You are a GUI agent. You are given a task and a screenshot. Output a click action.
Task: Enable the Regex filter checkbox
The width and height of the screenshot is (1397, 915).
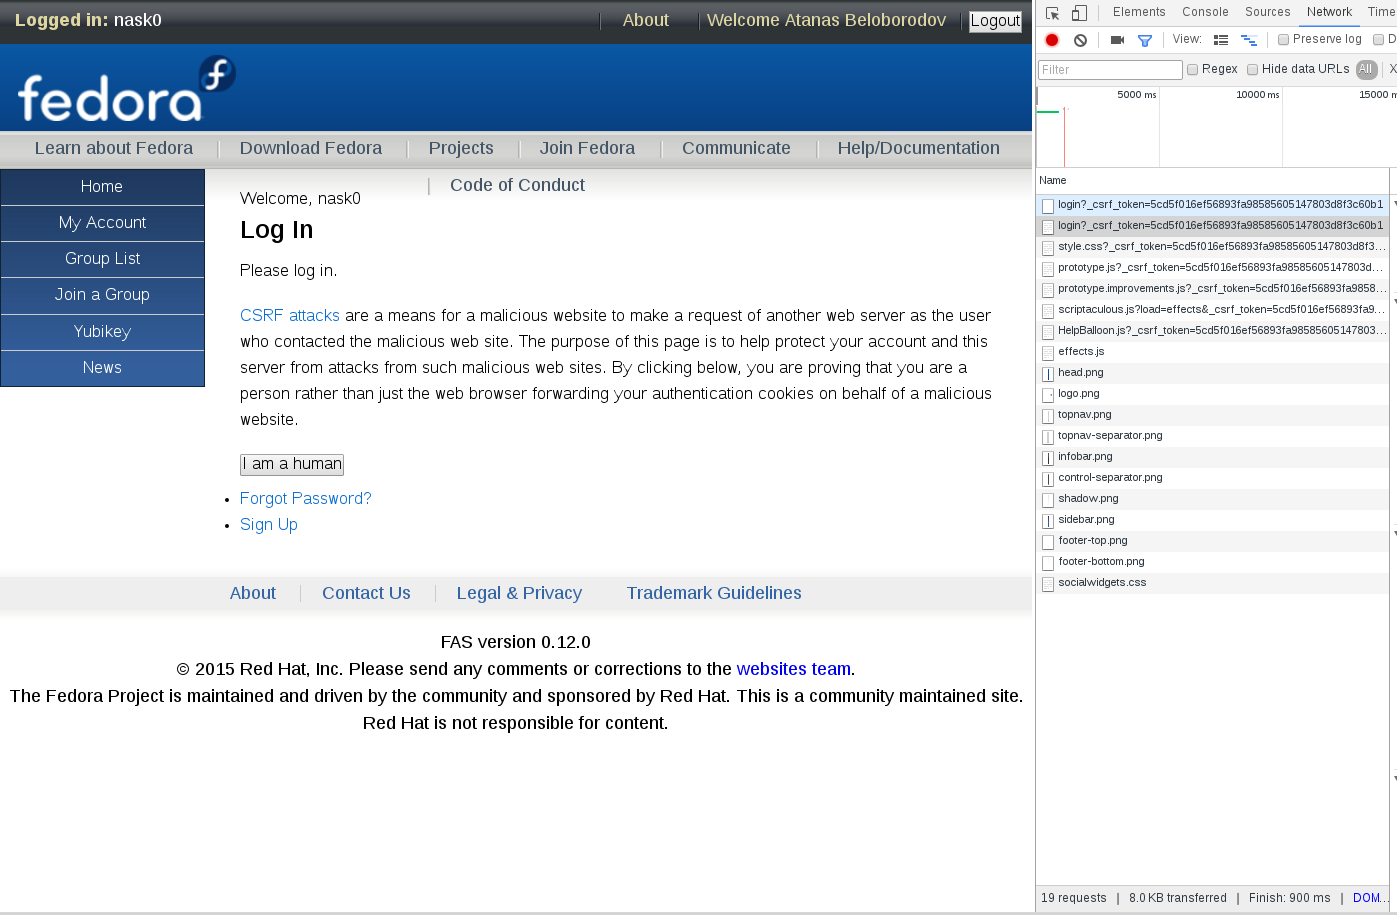(x=1192, y=70)
